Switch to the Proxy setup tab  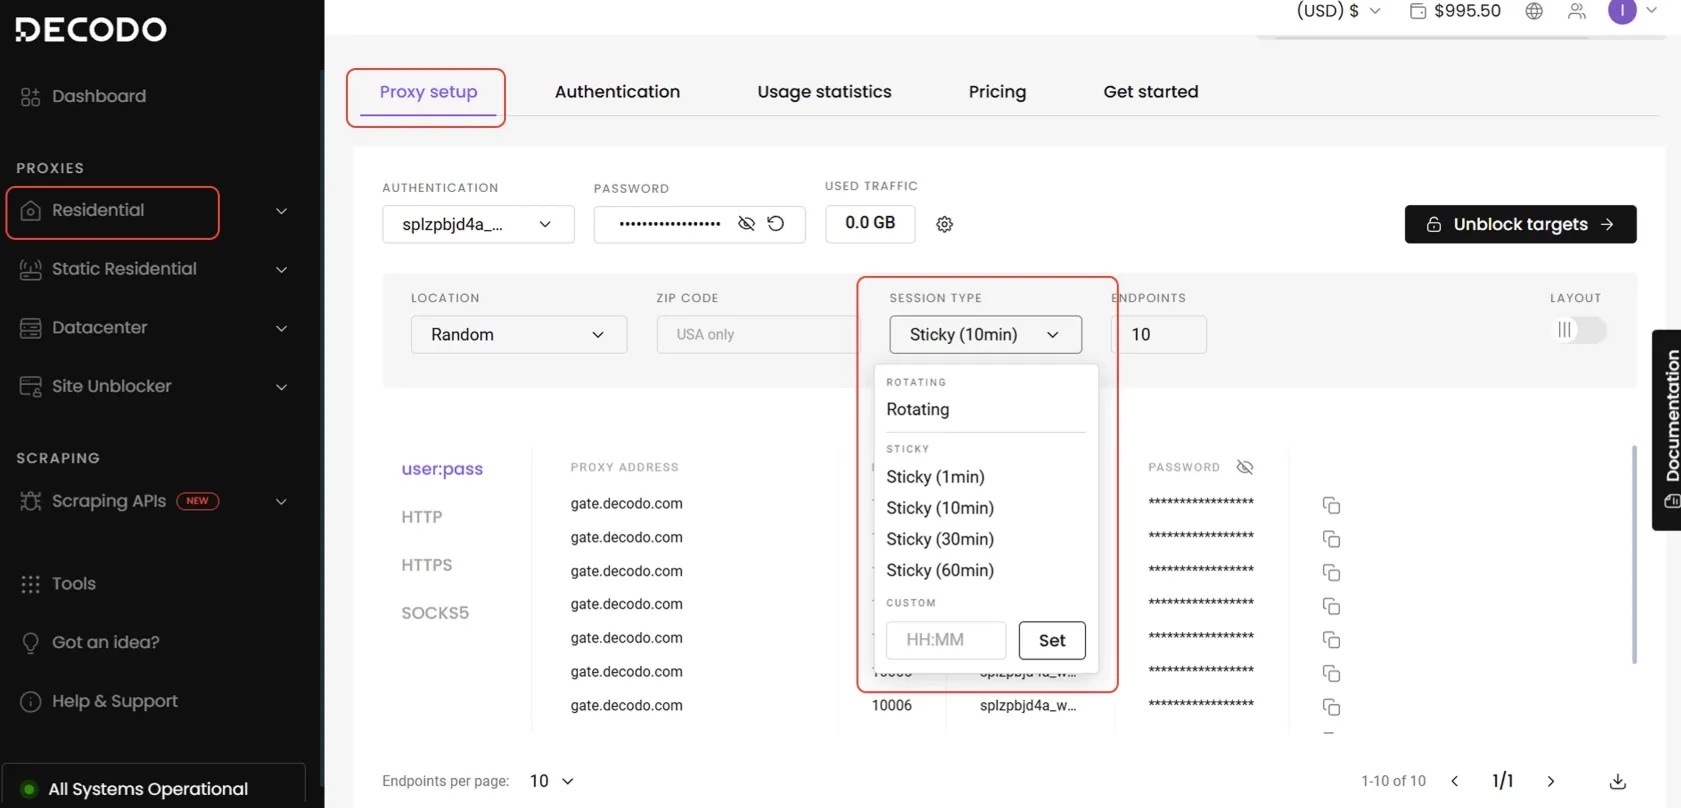[x=428, y=92]
